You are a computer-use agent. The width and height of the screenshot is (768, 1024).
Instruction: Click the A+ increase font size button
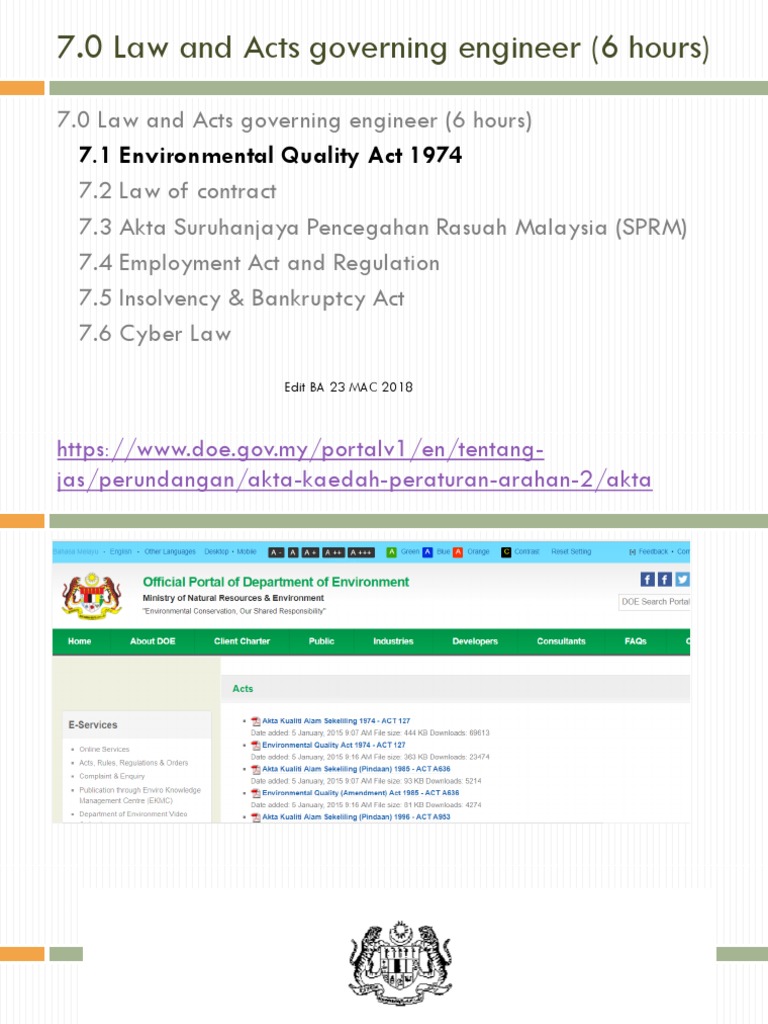tap(310, 552)
